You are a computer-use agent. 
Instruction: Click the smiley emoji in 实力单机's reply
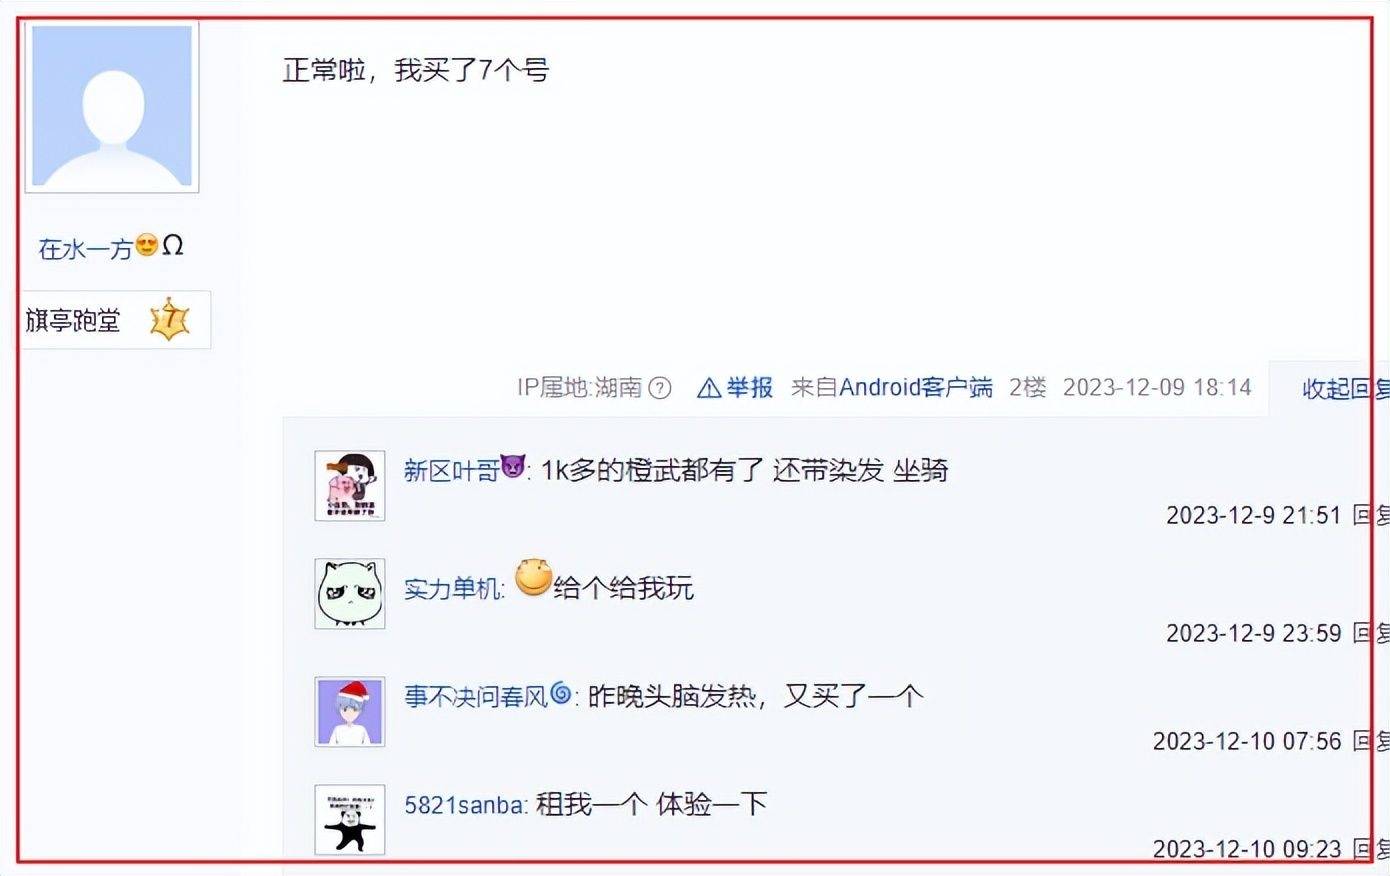(x=534, y=578)
